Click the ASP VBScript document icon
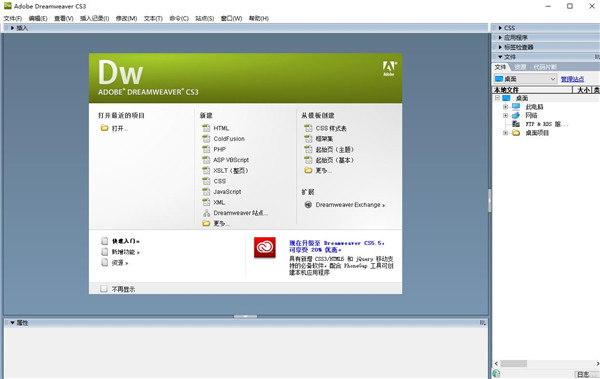This screenshot has width=600, height=379. (206, 160)
